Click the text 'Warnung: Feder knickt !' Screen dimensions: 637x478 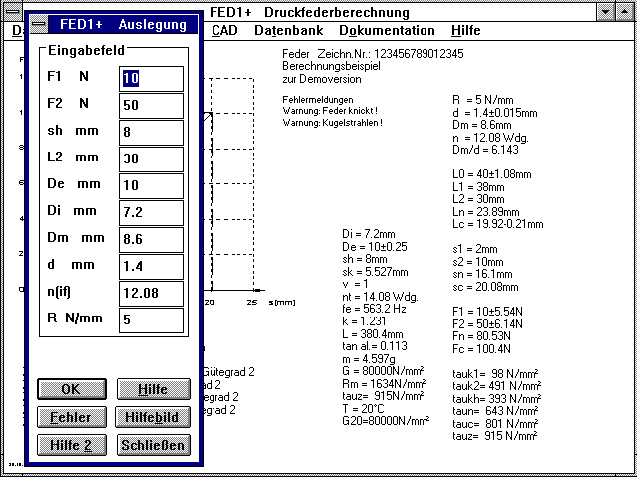(330, 111)
